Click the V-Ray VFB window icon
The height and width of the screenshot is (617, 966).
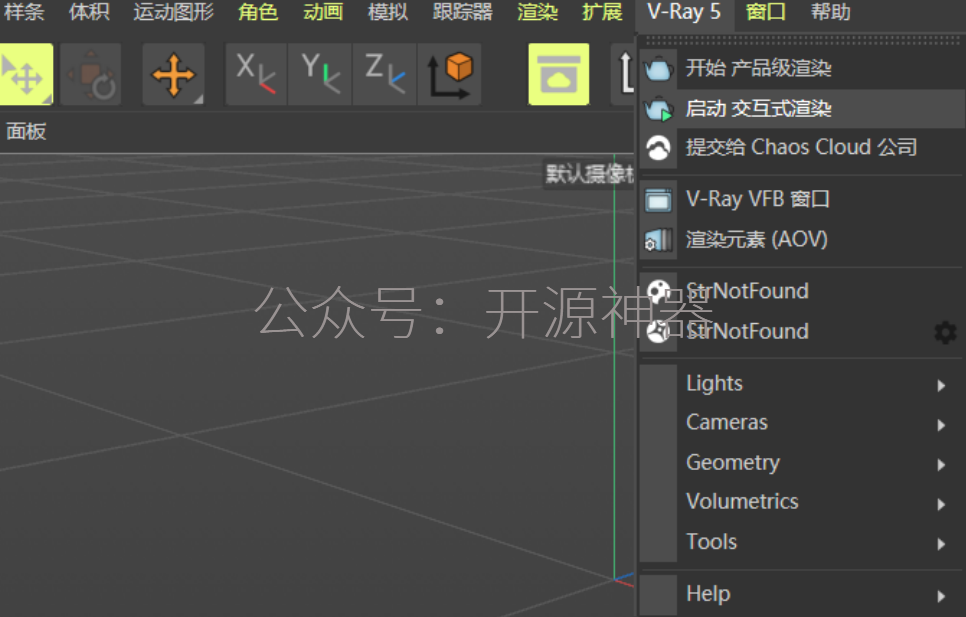coord(658,200)
